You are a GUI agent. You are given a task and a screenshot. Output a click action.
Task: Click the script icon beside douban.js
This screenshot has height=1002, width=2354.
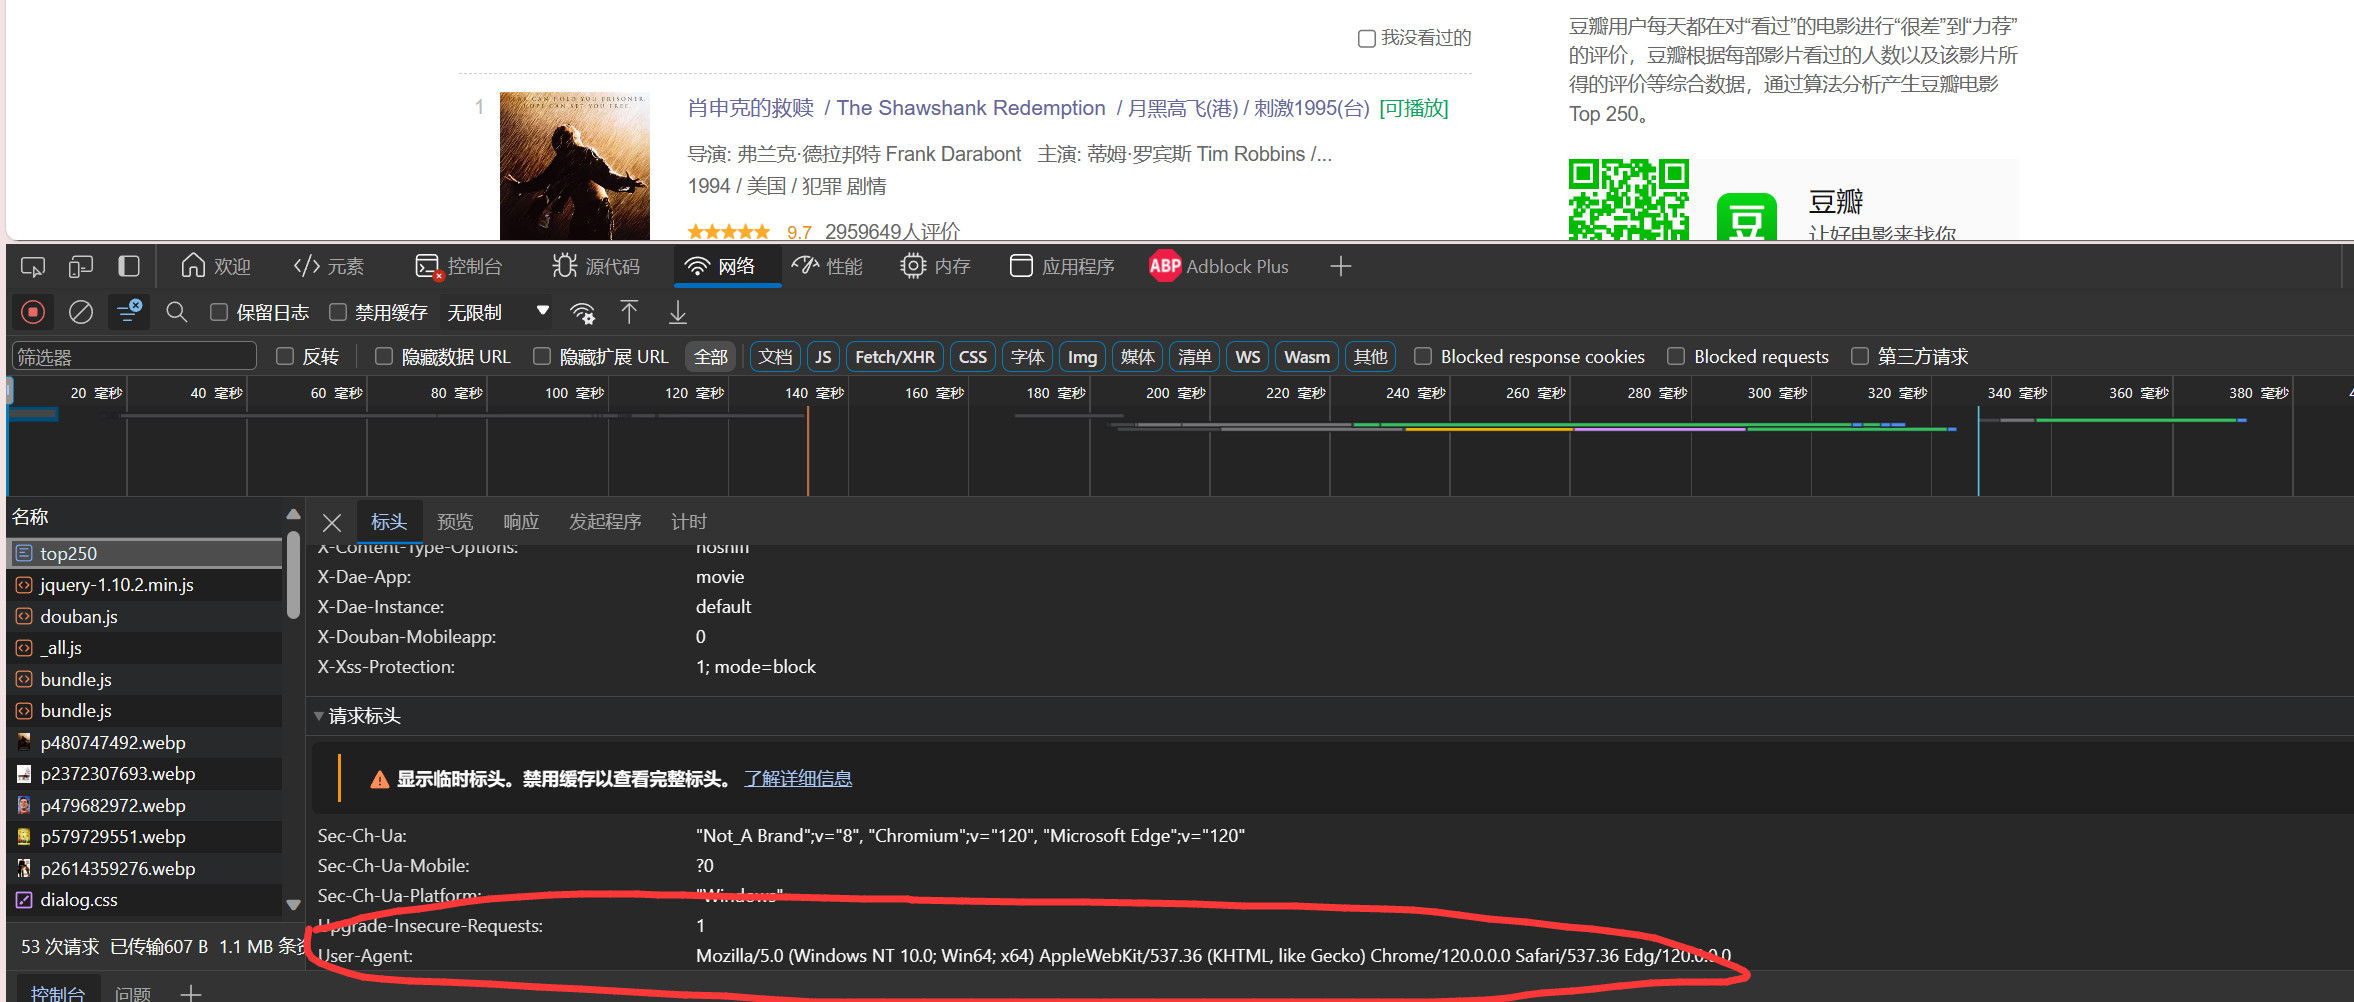[24, 617]
